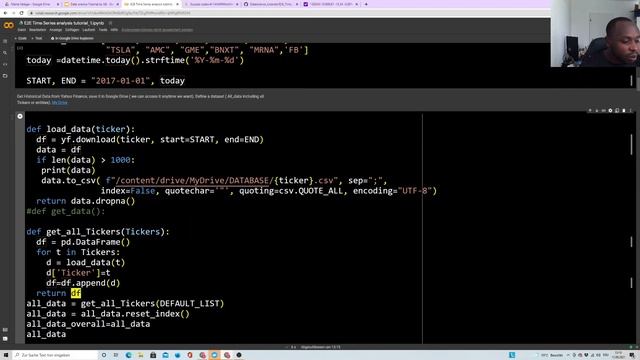This screenshot has height=360, width=640.
Task: Click the commented #def get_data(): line
Action: [66, 211]
